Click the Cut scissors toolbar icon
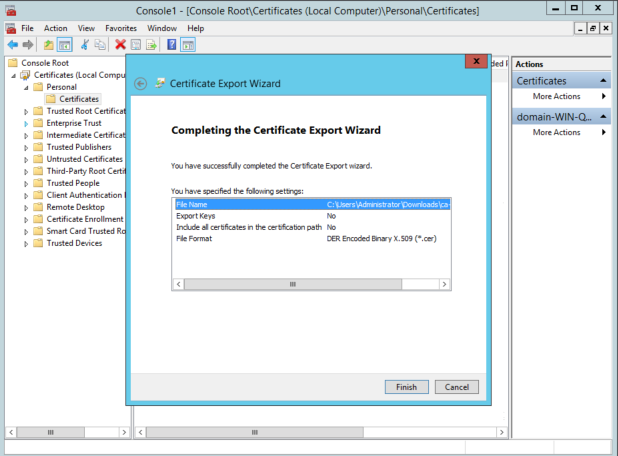Viewport: 618px width, 456px height. pyautogui.click(x=85, y=45)
